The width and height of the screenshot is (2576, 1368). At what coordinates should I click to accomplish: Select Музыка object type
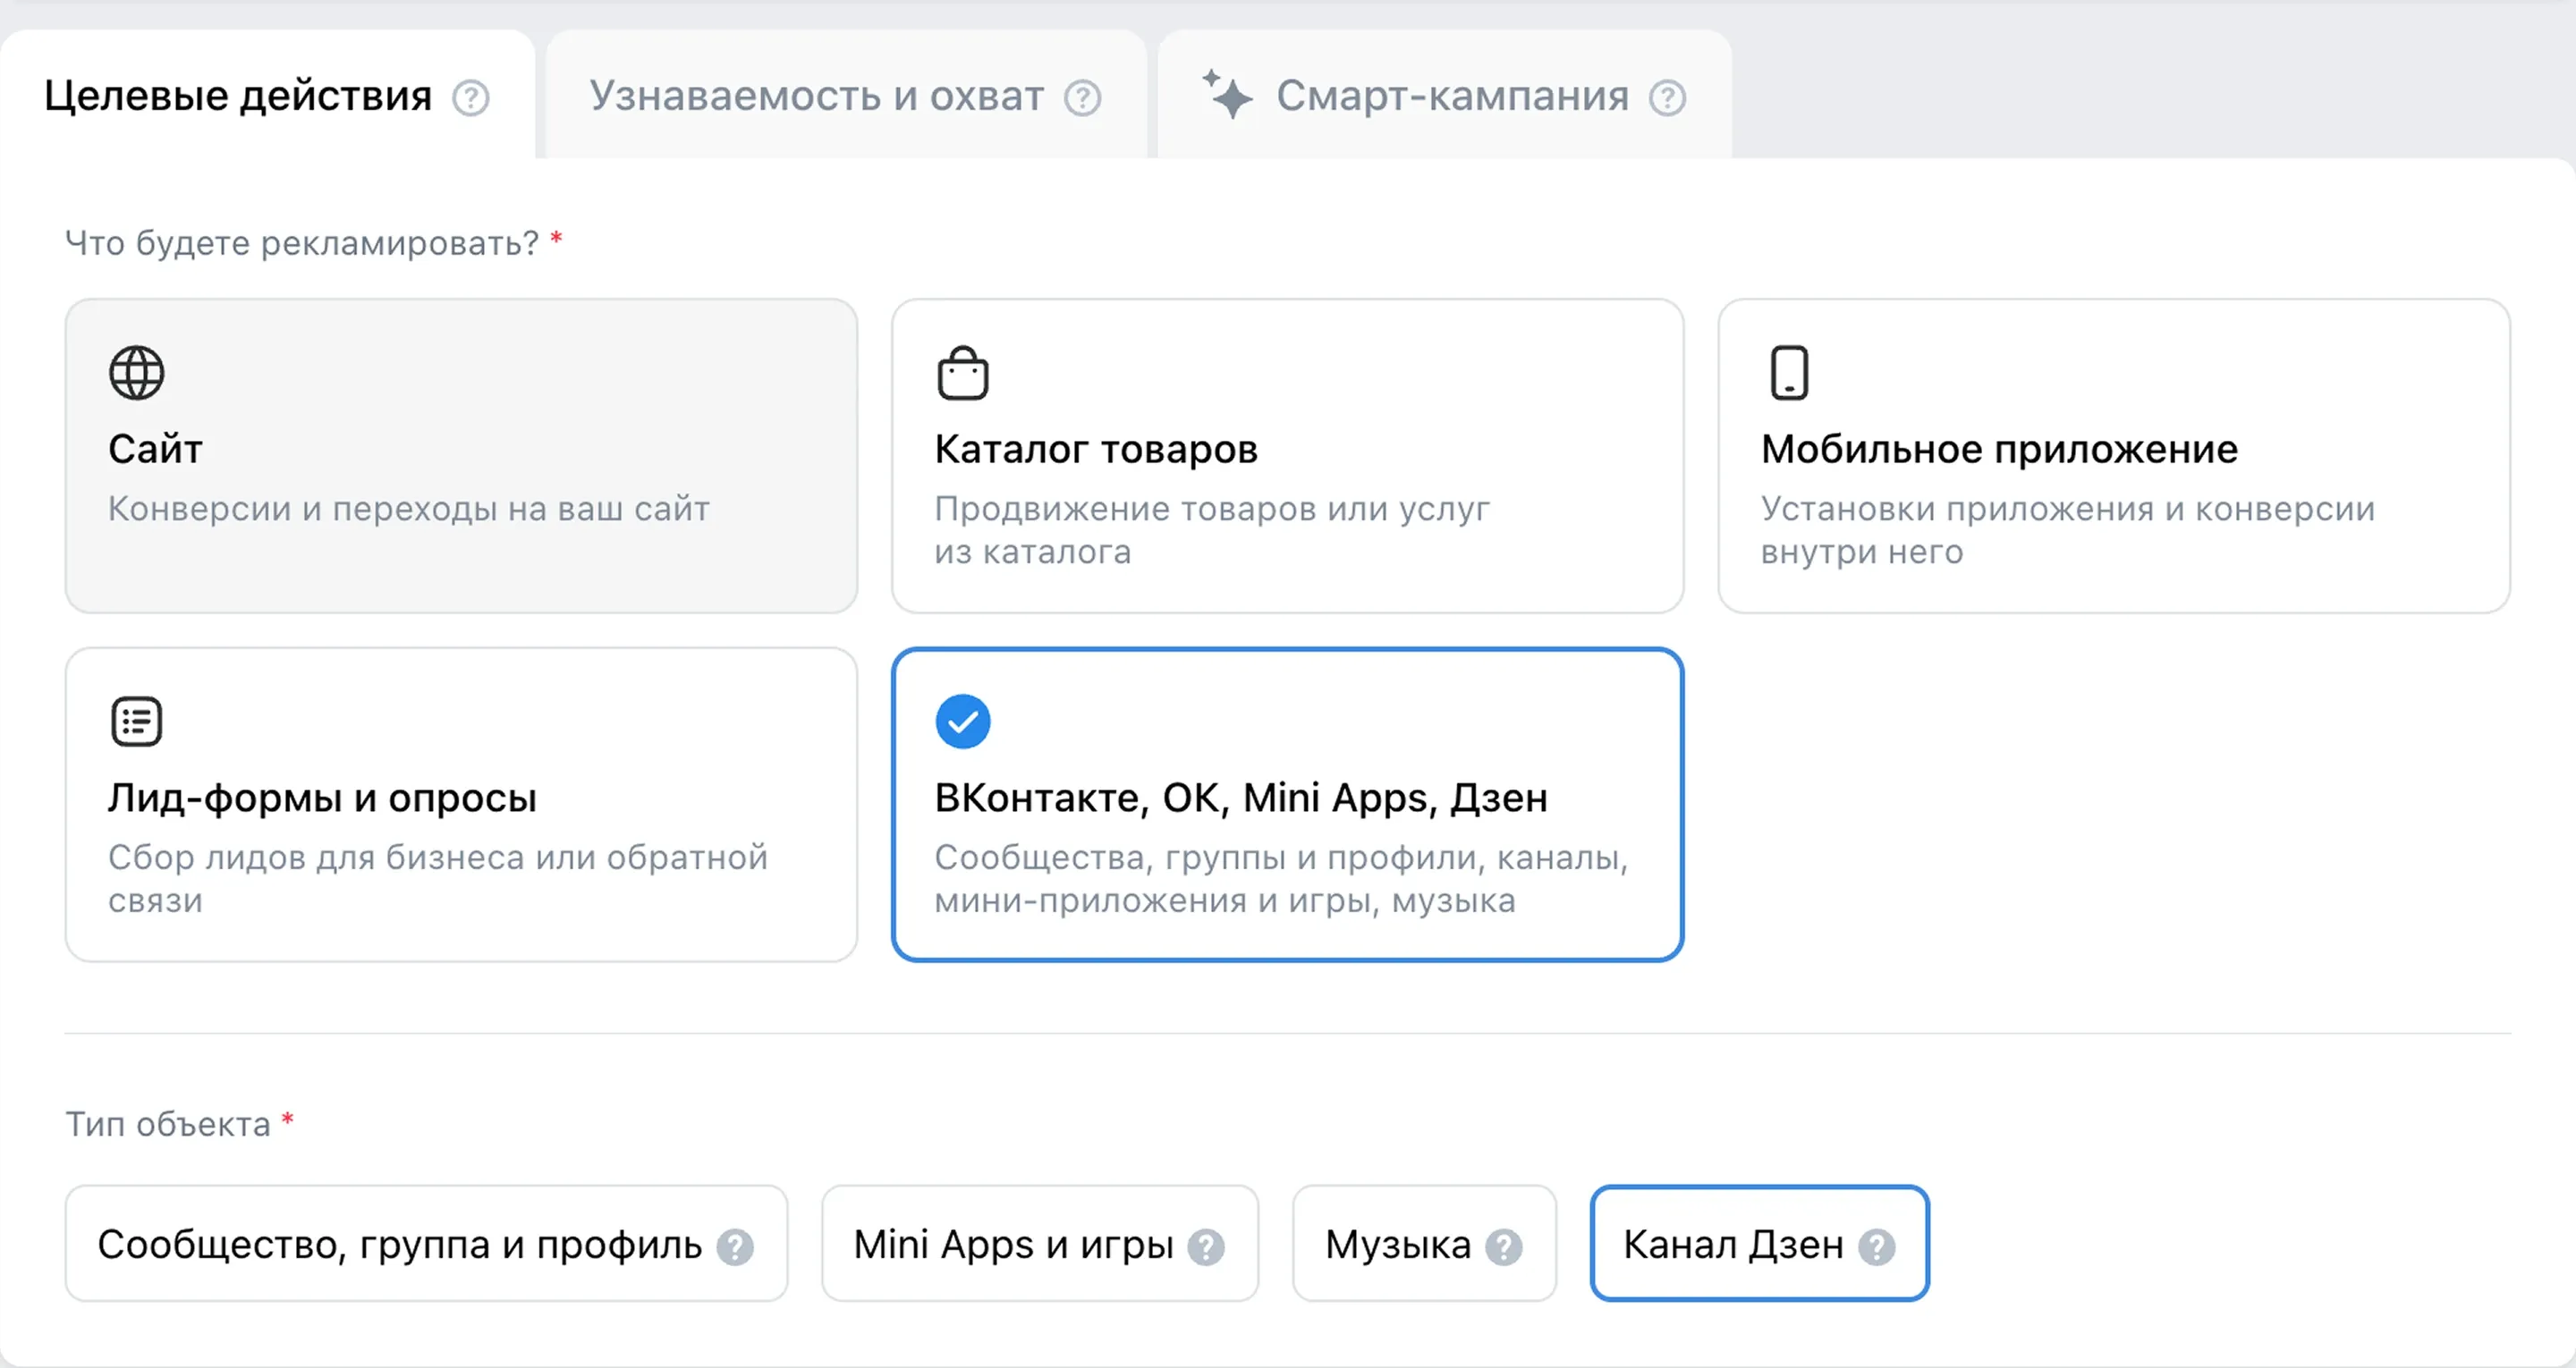tap(1397, 1244)
